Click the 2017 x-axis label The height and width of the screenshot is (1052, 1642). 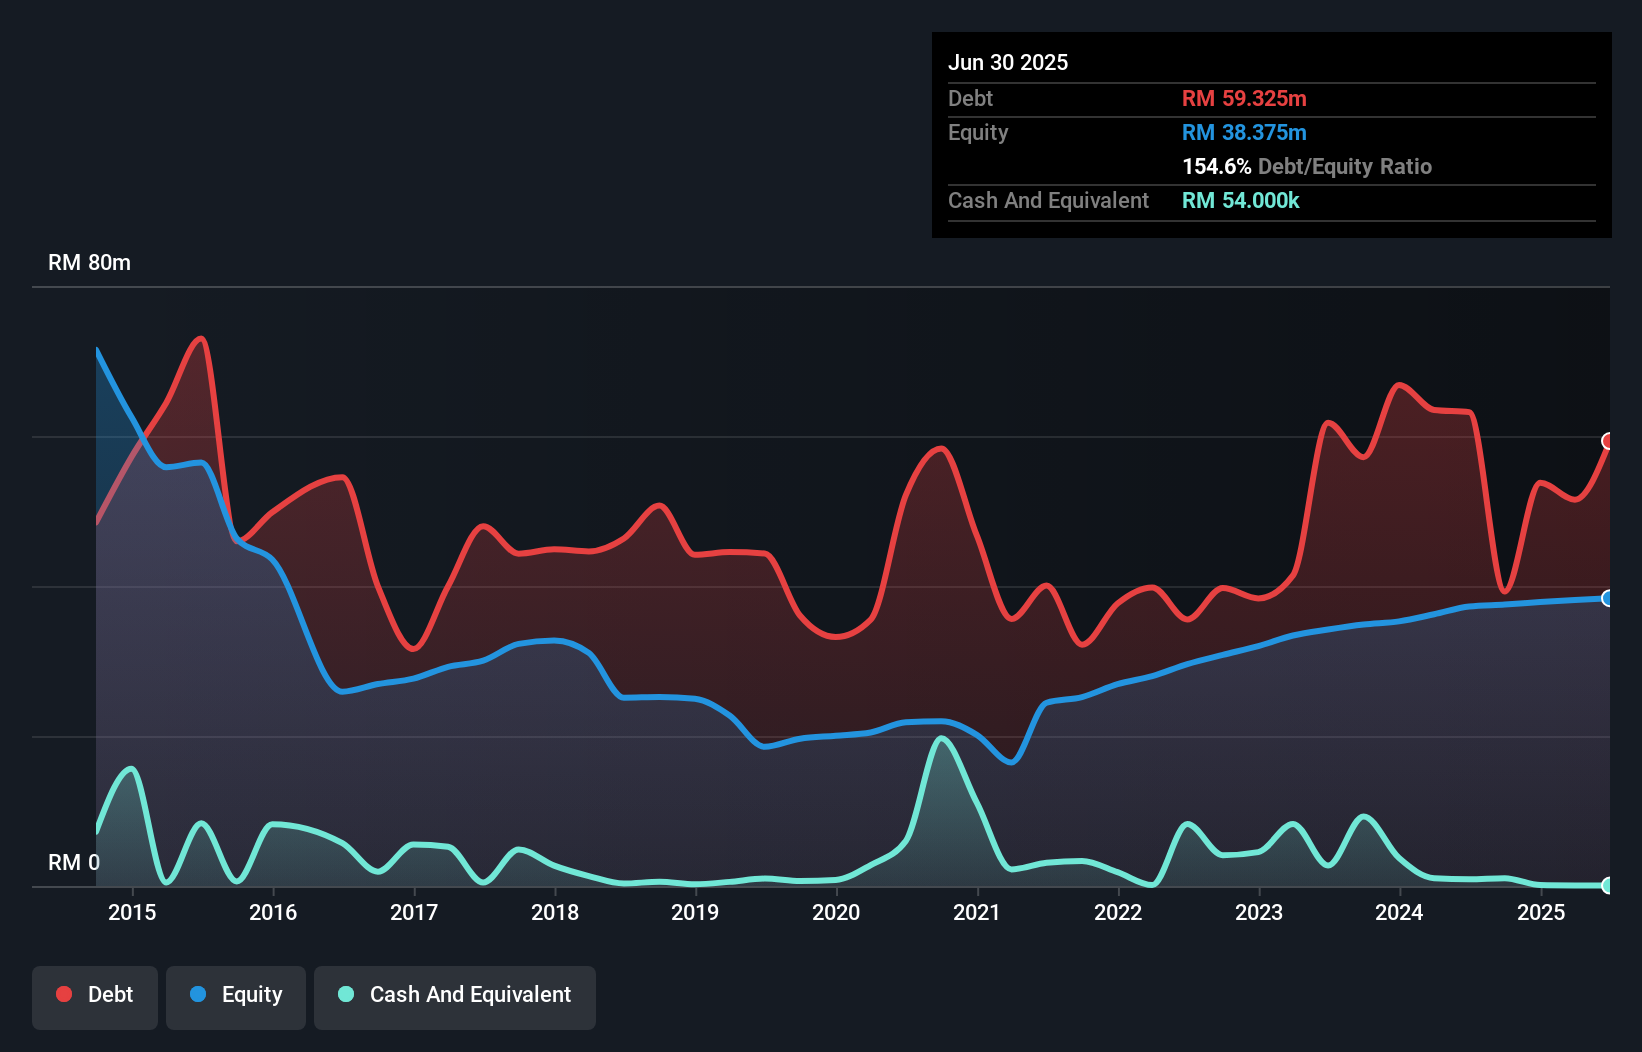(414, 912)
